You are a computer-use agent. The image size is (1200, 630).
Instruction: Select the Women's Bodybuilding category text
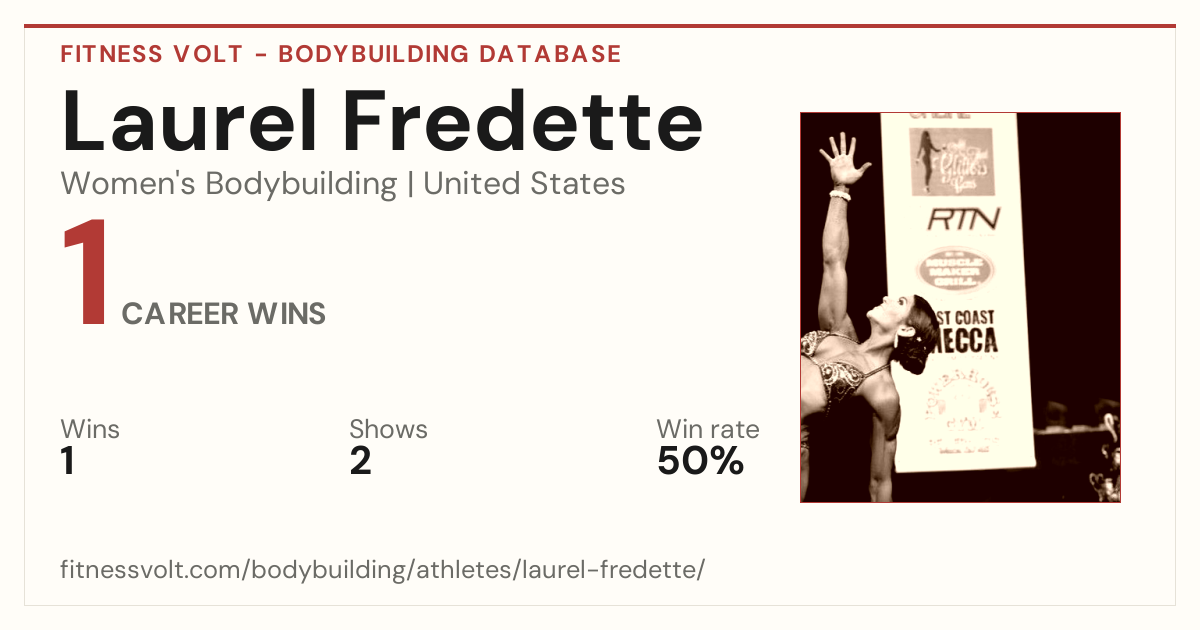click(x=229, y=184)
